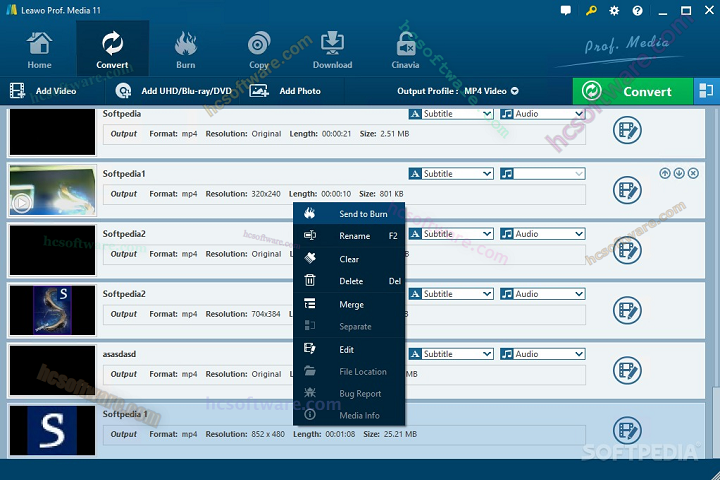
Task: Open Subtitle dropdown for Softpedia1 row
Action: click(451, 174)
